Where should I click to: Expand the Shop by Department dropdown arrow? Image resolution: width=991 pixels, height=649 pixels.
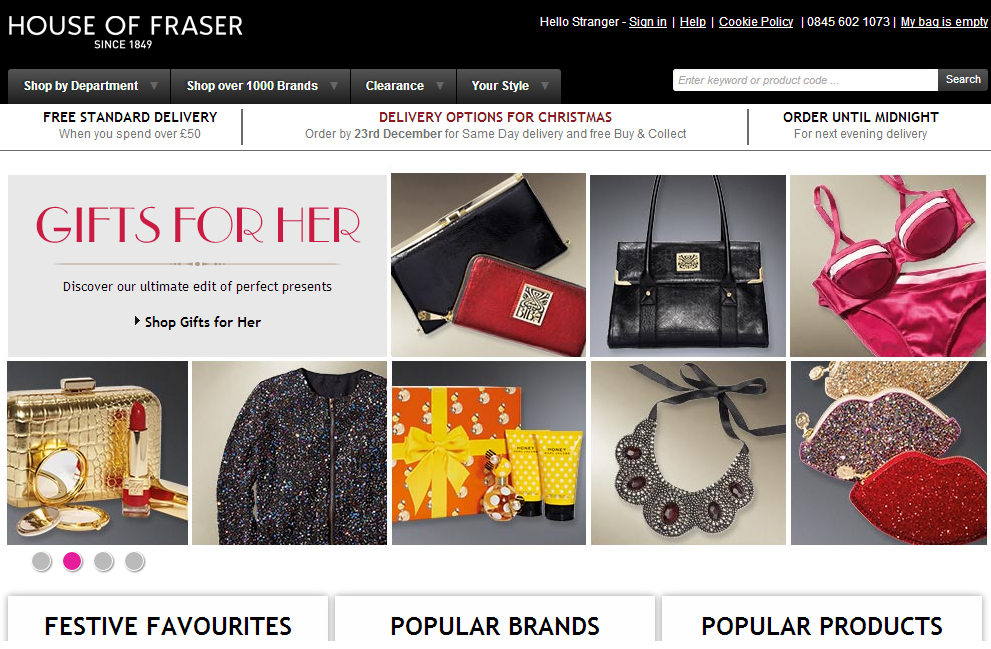[x=154, y=86]
